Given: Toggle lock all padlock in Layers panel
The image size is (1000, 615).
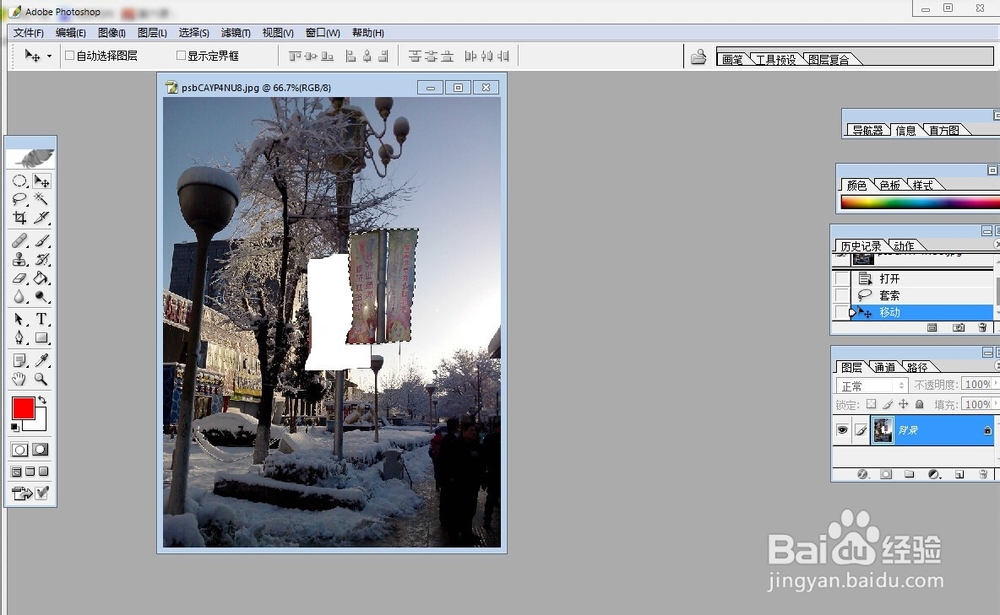Looking at the screenshot, I should point(919,404).
